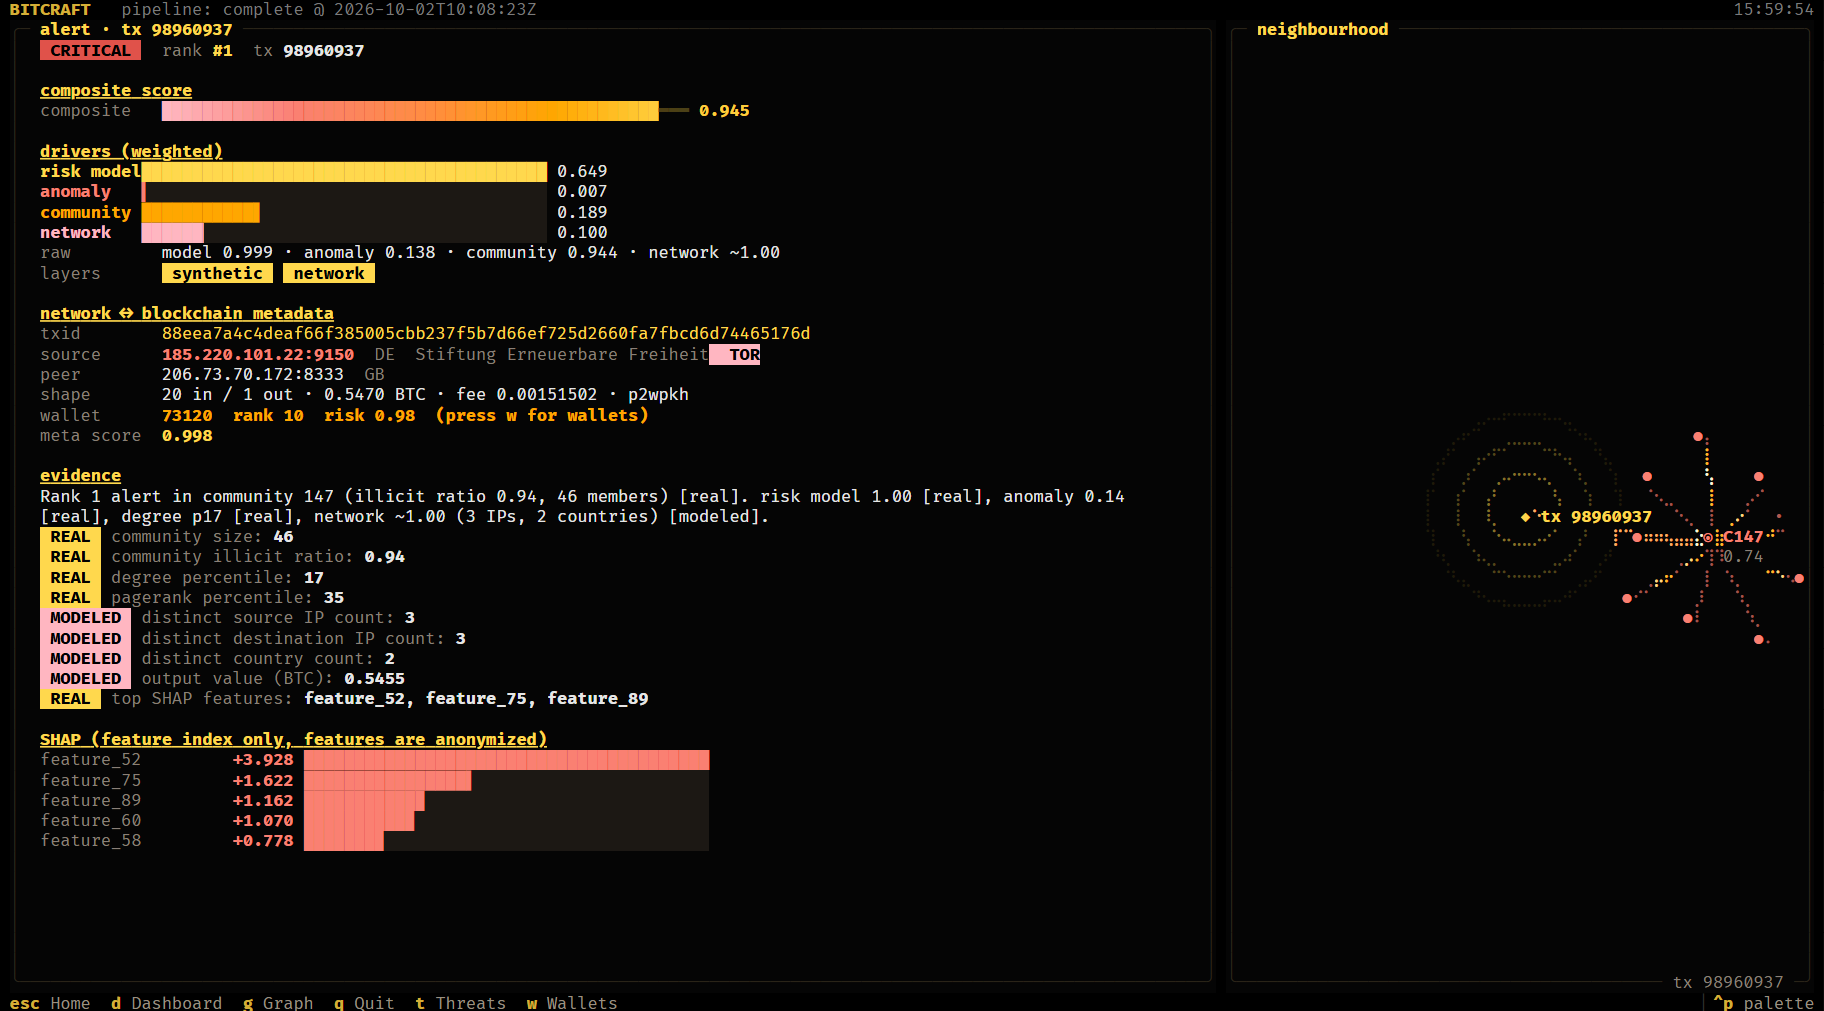The height and width of the screenshot is (1011, 1824).
Task: Click the REAL badge beside community size
Action: click(x=70, y=537)
